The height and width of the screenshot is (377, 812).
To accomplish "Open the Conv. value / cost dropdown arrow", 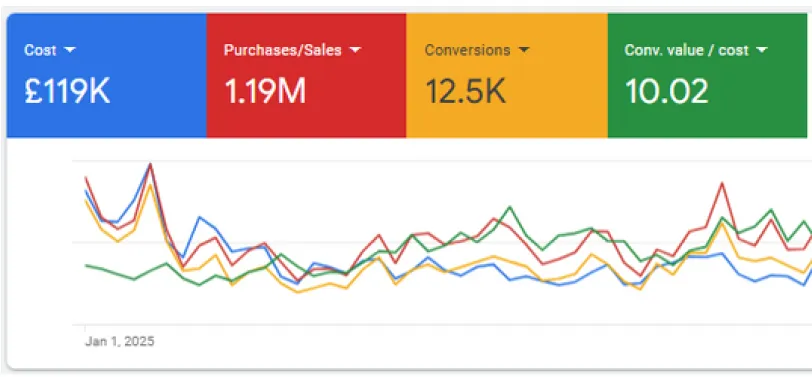I will click(761, 50).
